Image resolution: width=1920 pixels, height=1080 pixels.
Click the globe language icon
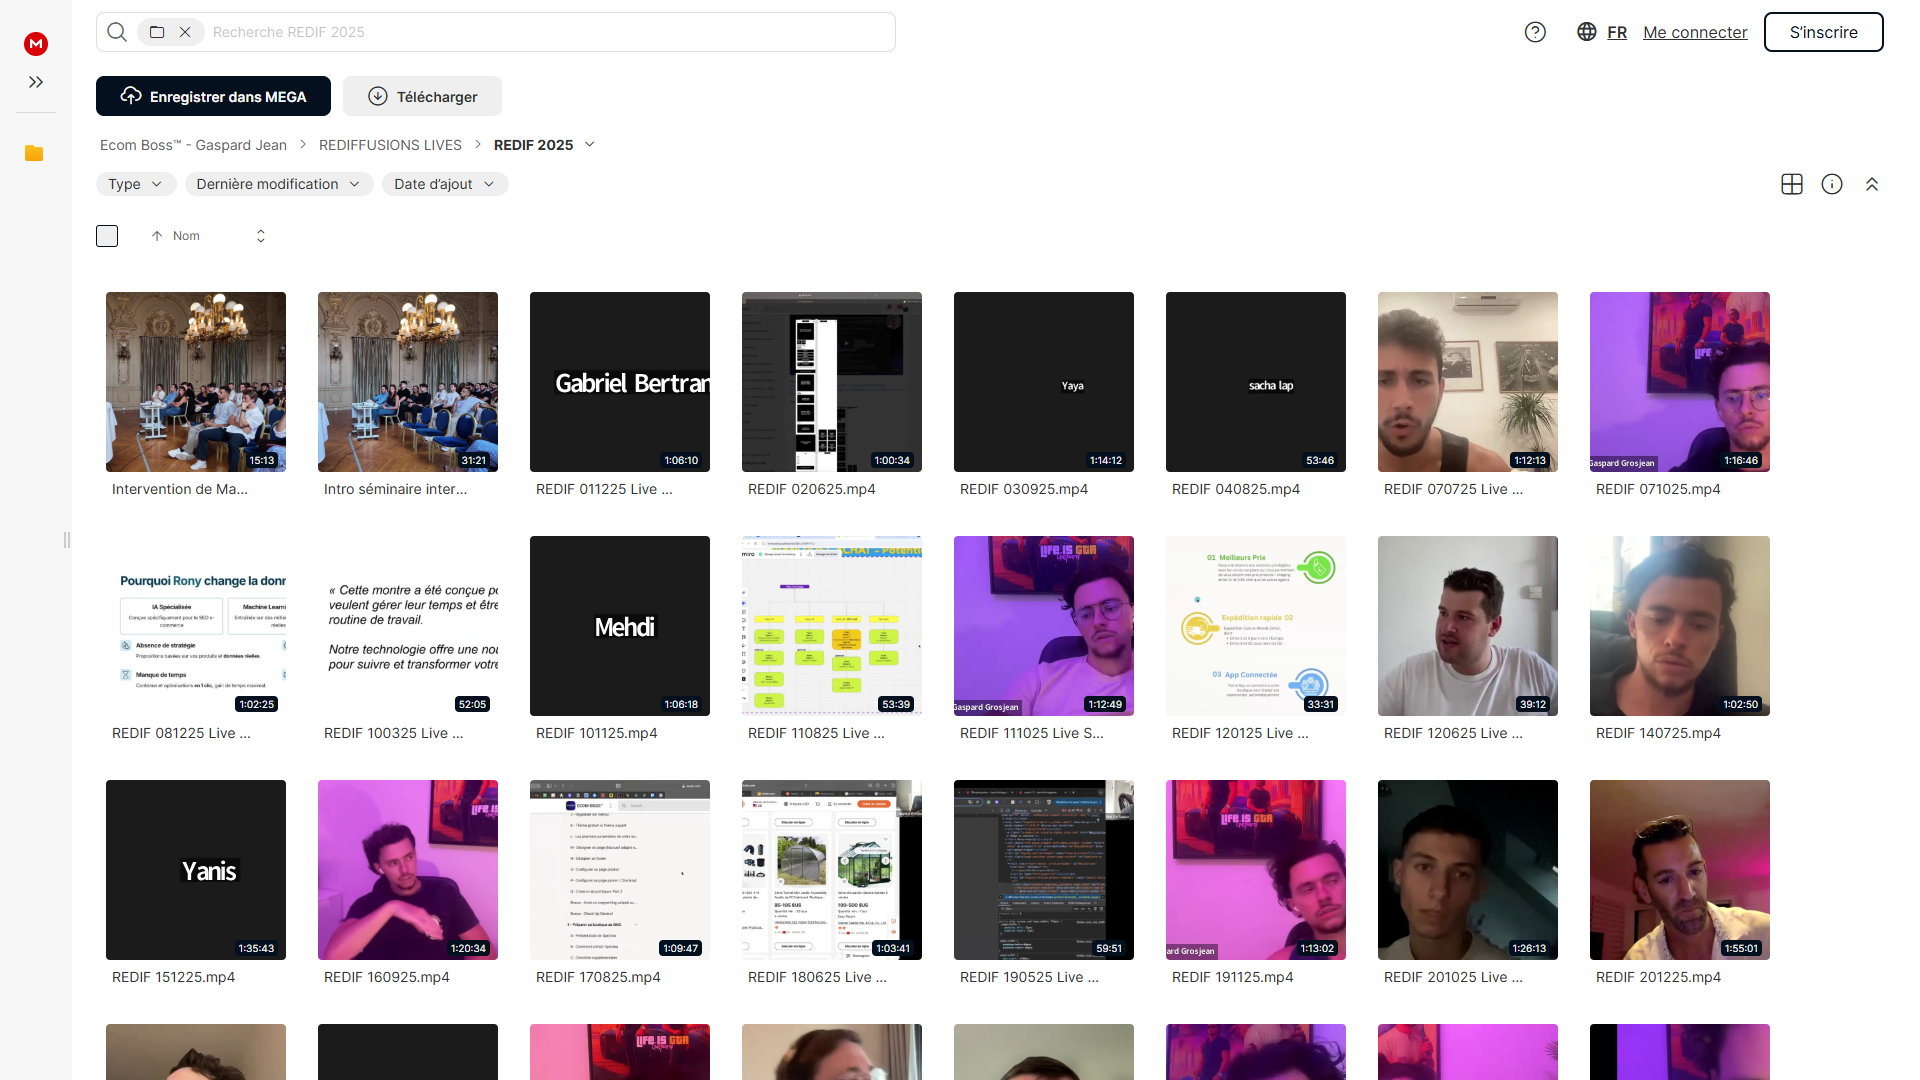point(1587,32)
